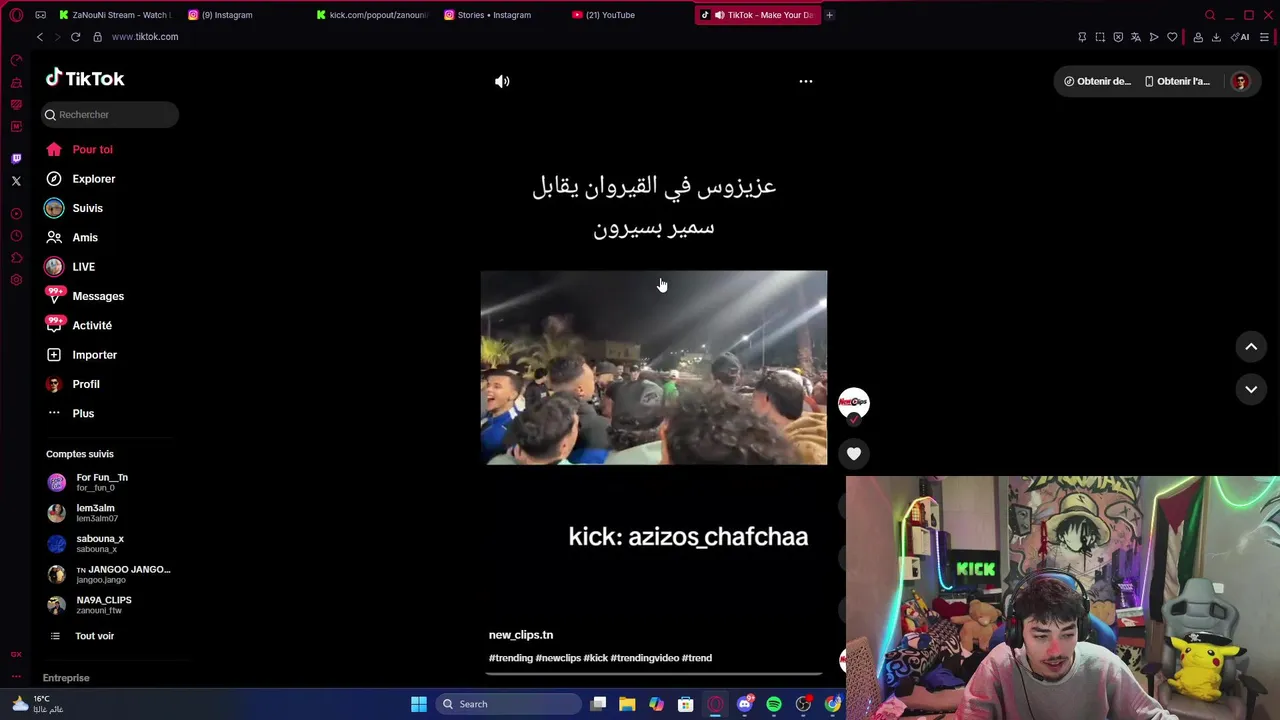Open the AI assistant toolbar icon

pyautogui.click(x=1240, y=37)
